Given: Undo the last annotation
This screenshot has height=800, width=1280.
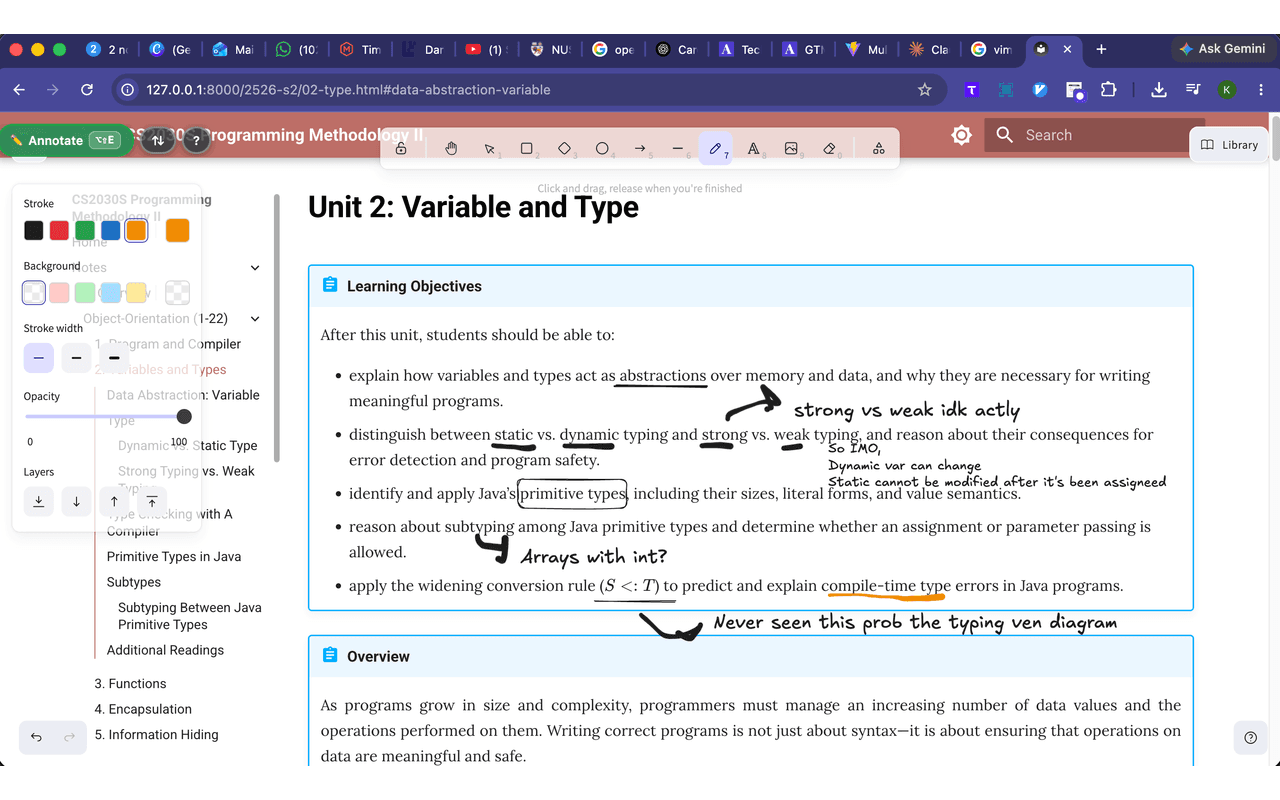Looking at the screenshot, I should coord(36,737).
